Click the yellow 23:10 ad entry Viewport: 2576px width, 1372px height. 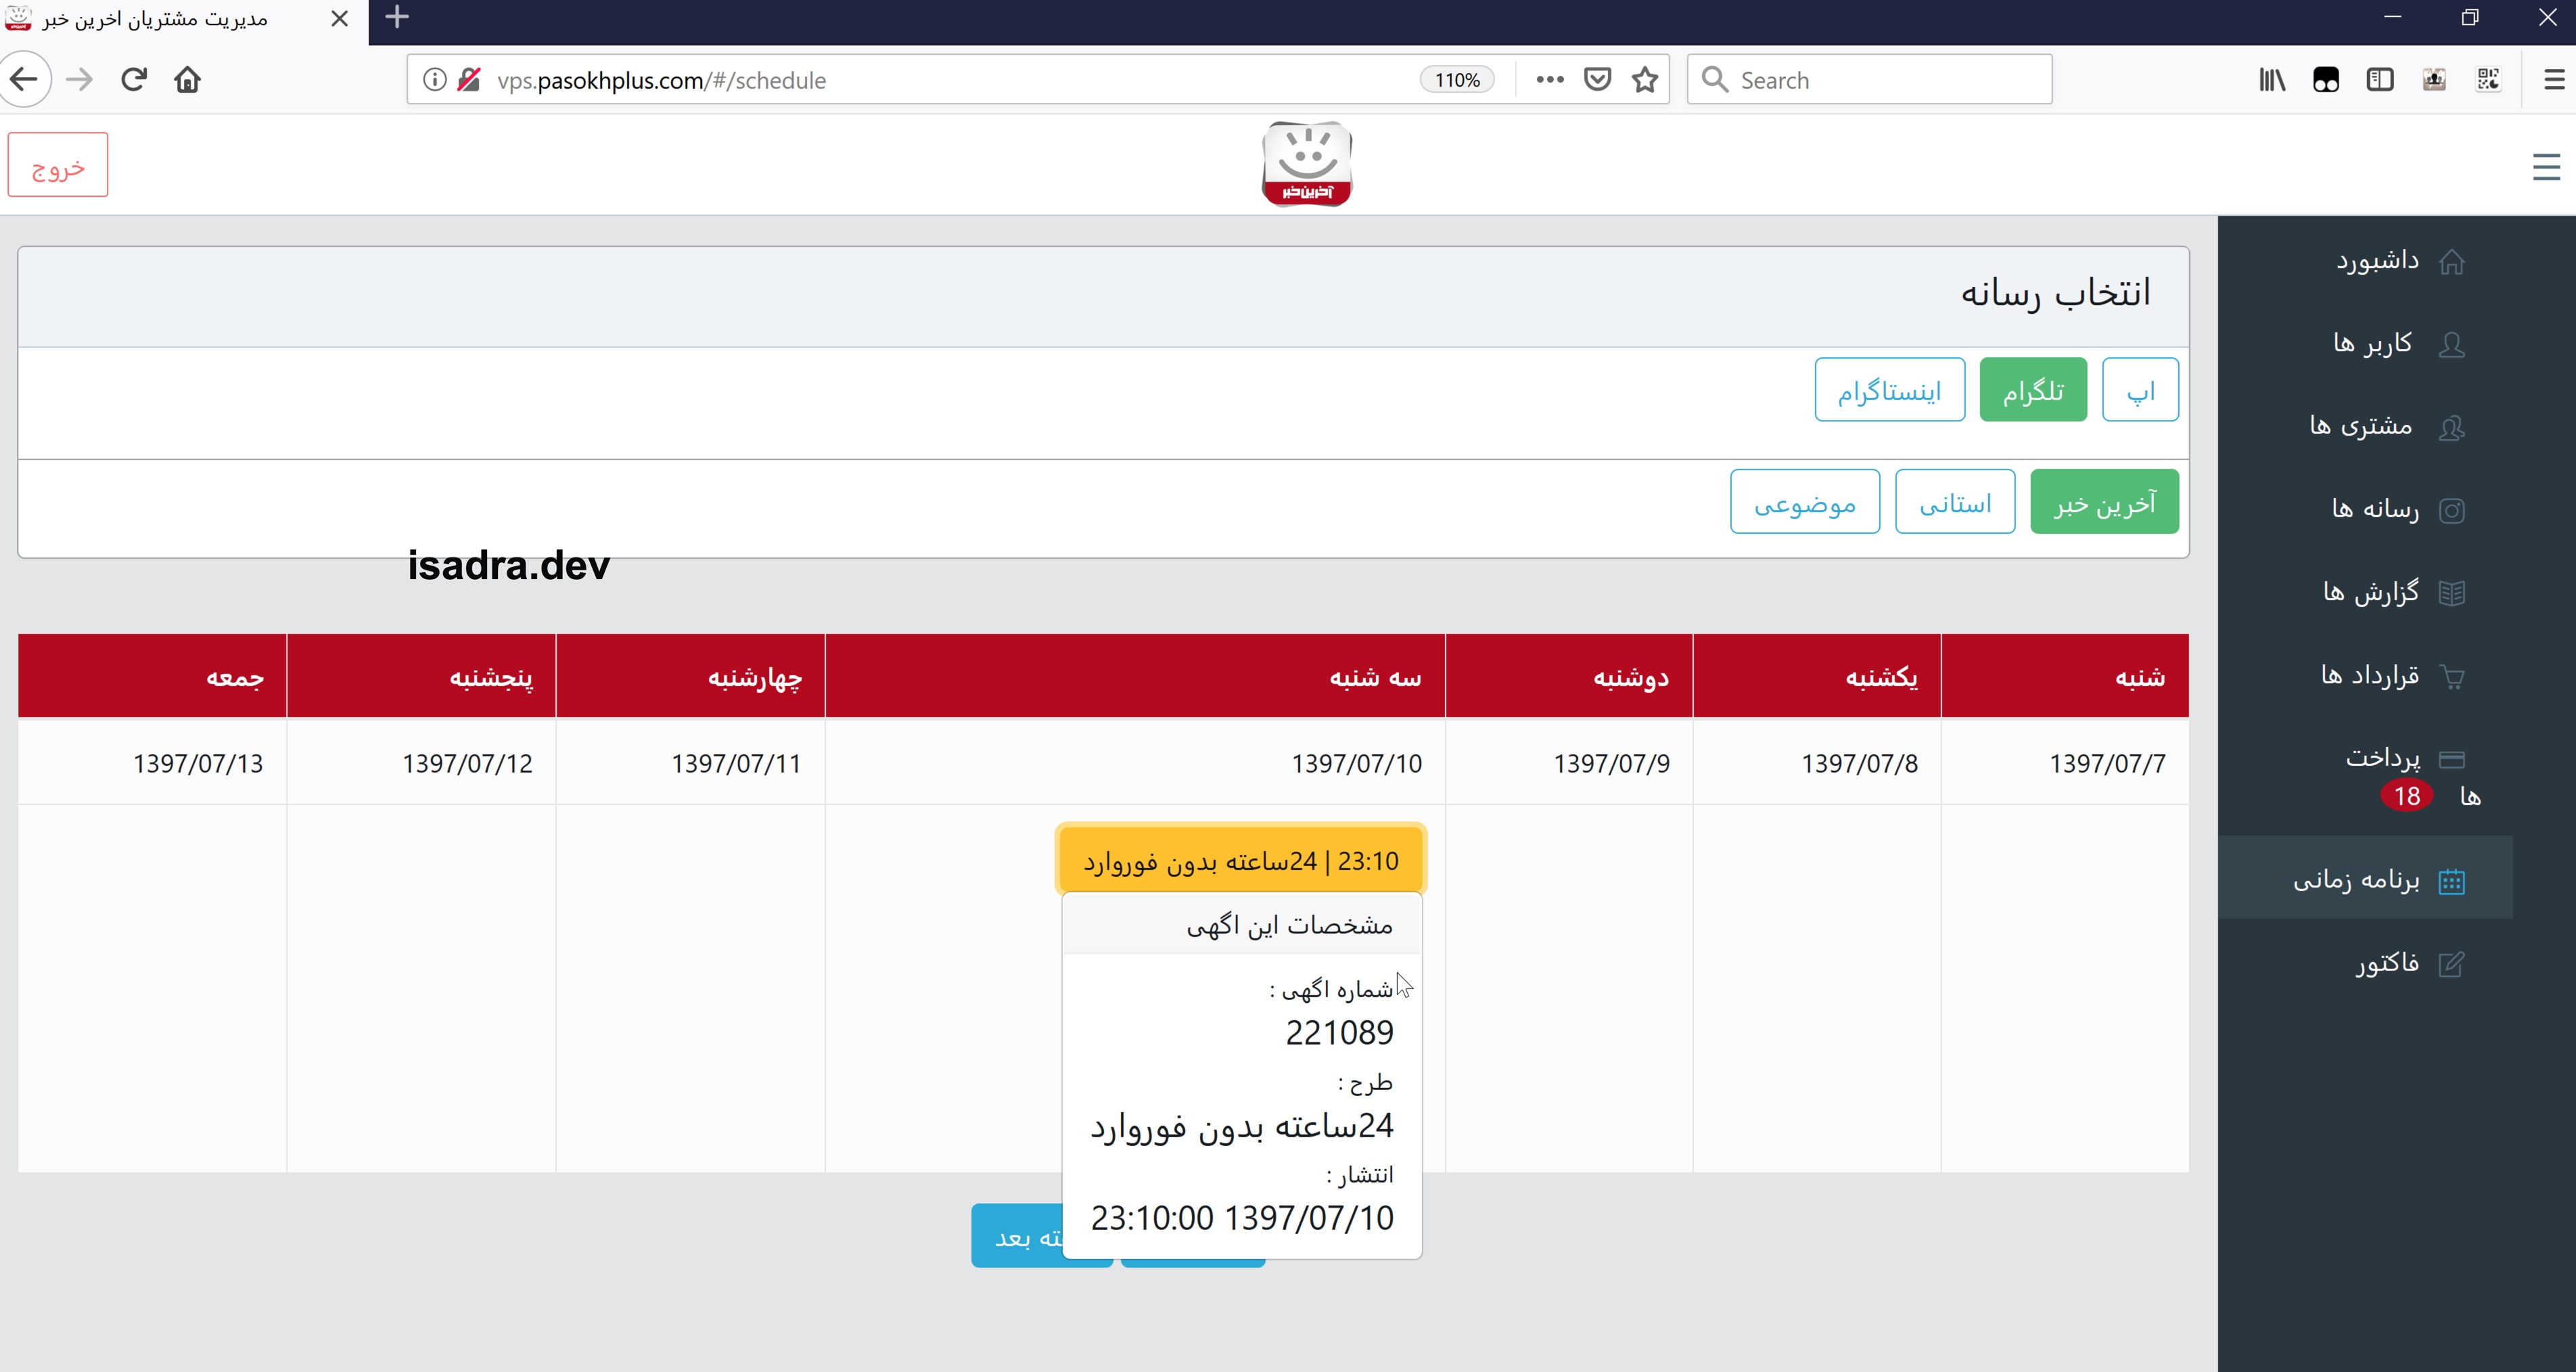pos(1241,860)
